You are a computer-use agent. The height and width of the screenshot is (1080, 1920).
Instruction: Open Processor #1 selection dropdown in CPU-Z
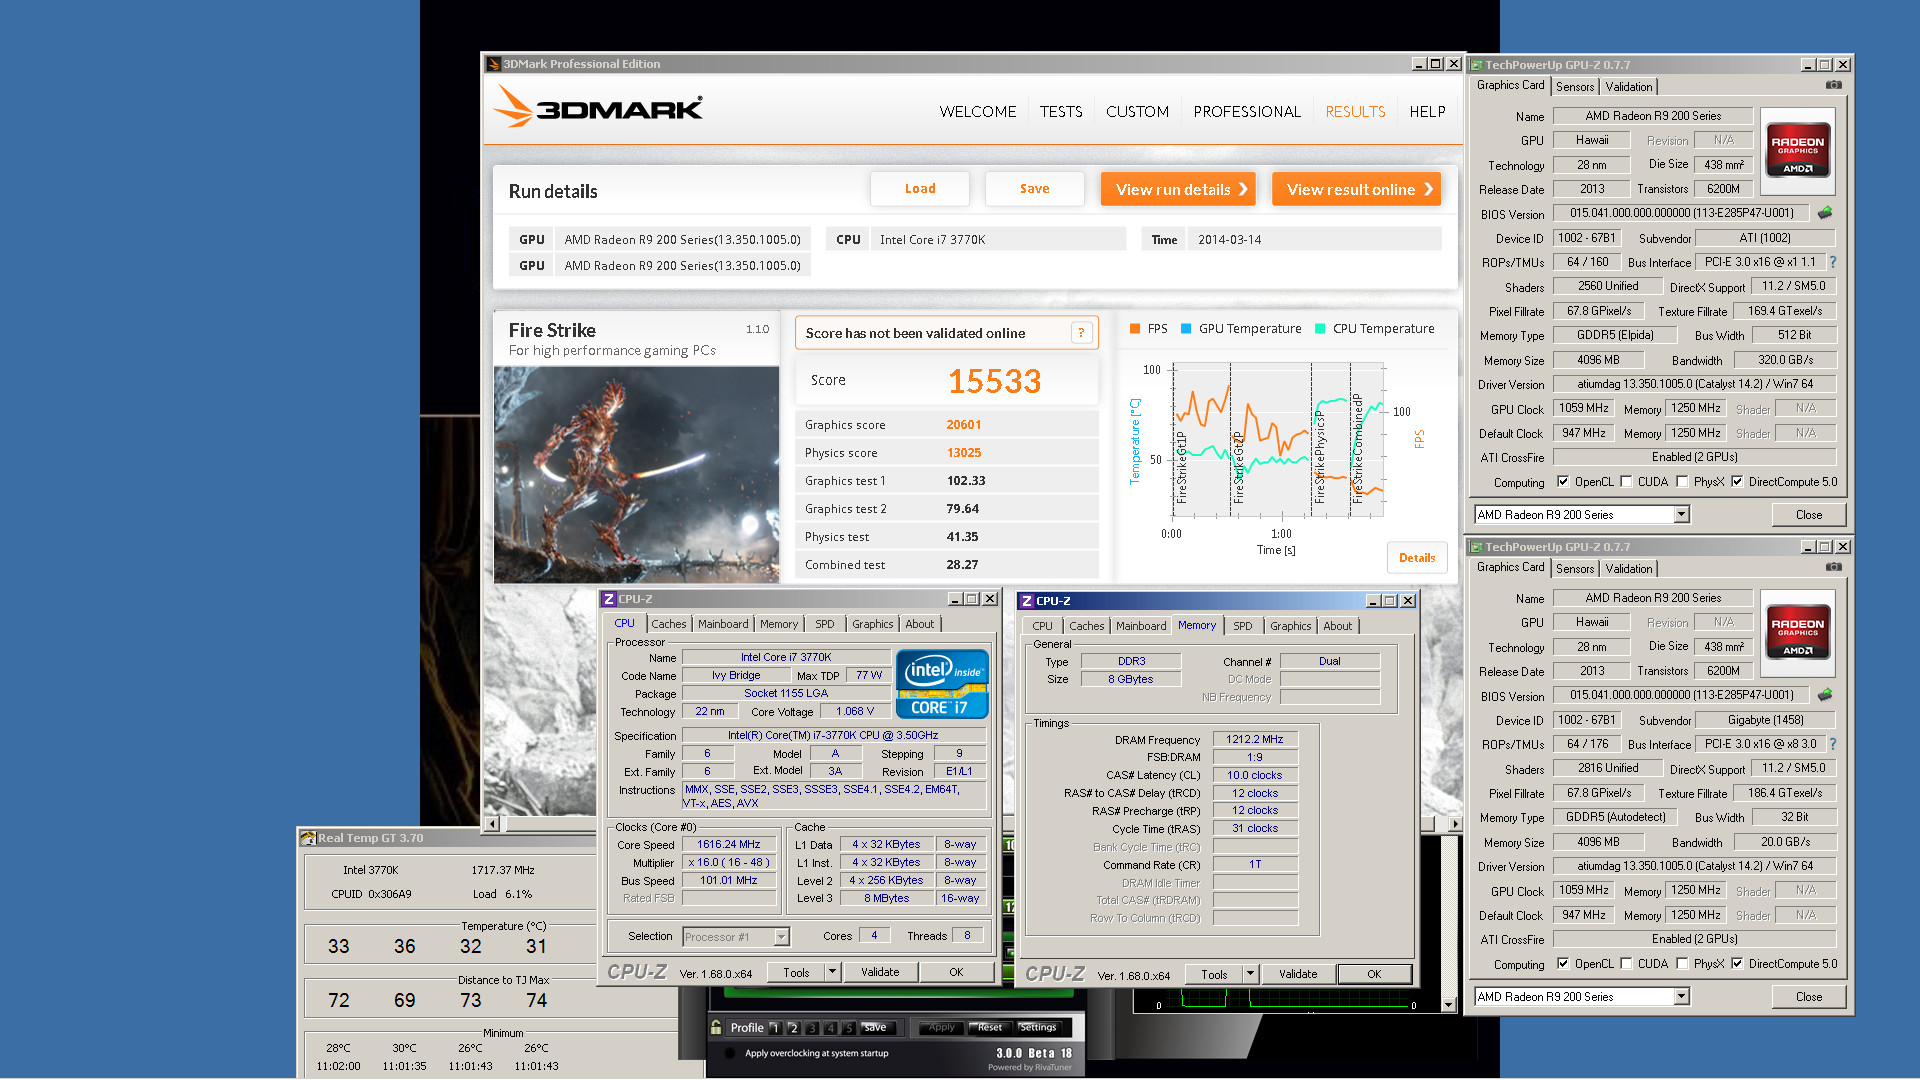point(782,937)
